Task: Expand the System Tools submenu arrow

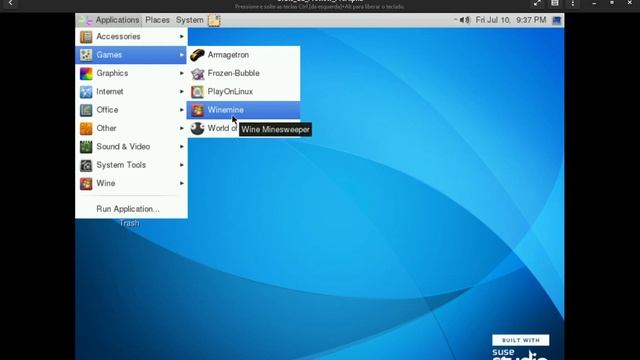Action: pos(182,165)
